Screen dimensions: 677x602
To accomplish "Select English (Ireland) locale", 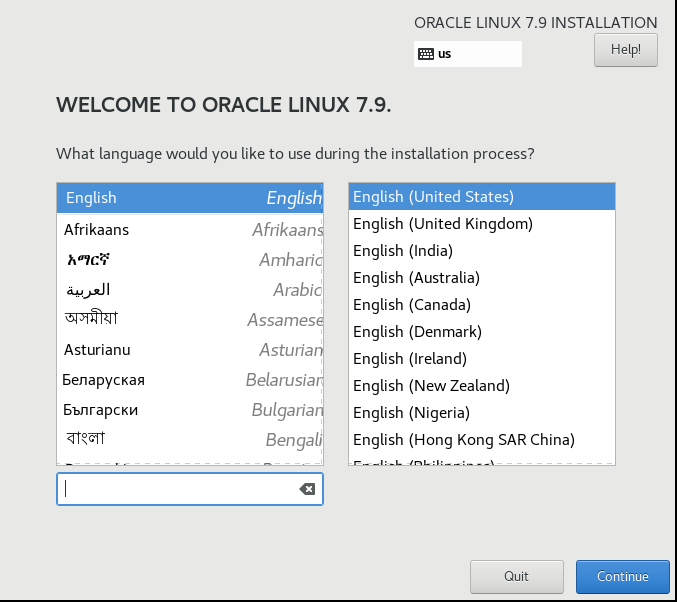I will [x=482, y=358].
